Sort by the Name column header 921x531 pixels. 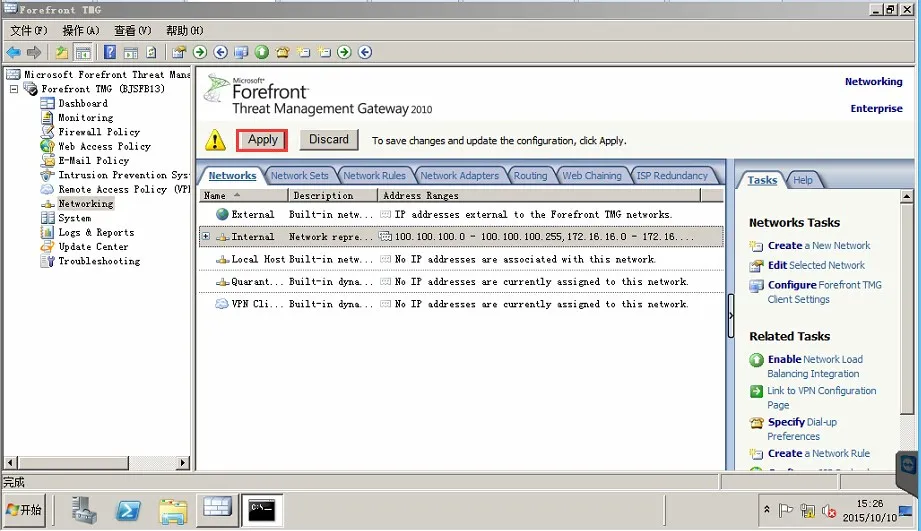[x=244, y=196]
